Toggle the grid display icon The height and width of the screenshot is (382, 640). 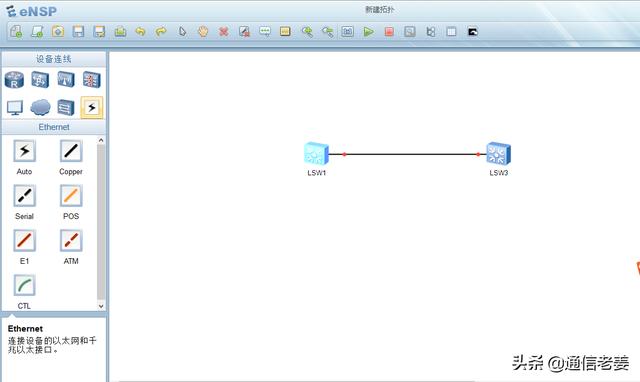[x=451, y=31]
